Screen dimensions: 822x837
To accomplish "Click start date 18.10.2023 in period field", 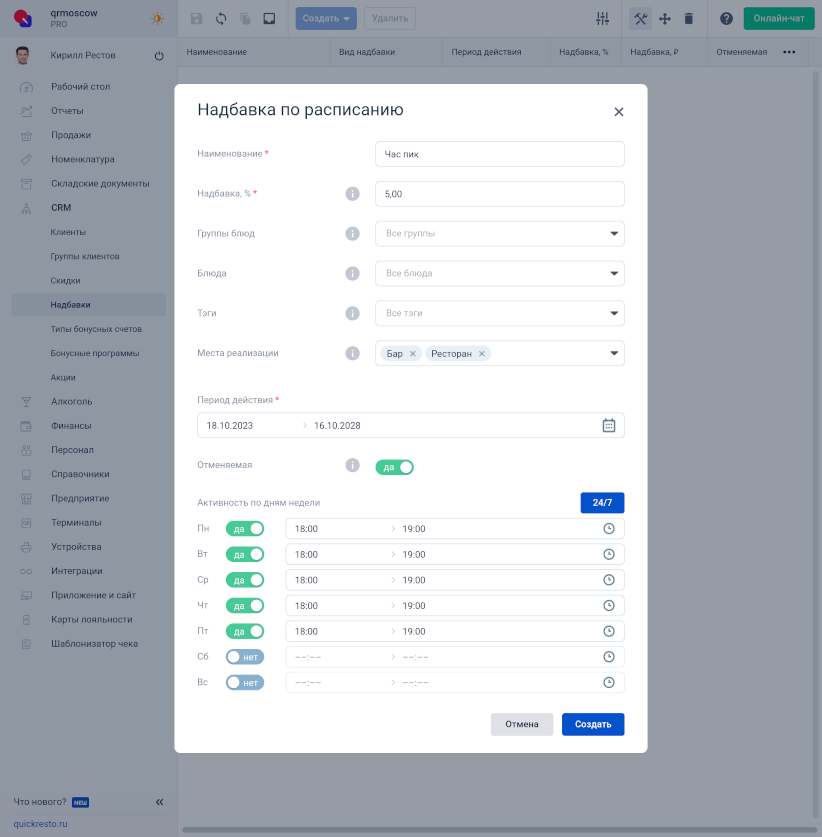I will pos(230,425).
